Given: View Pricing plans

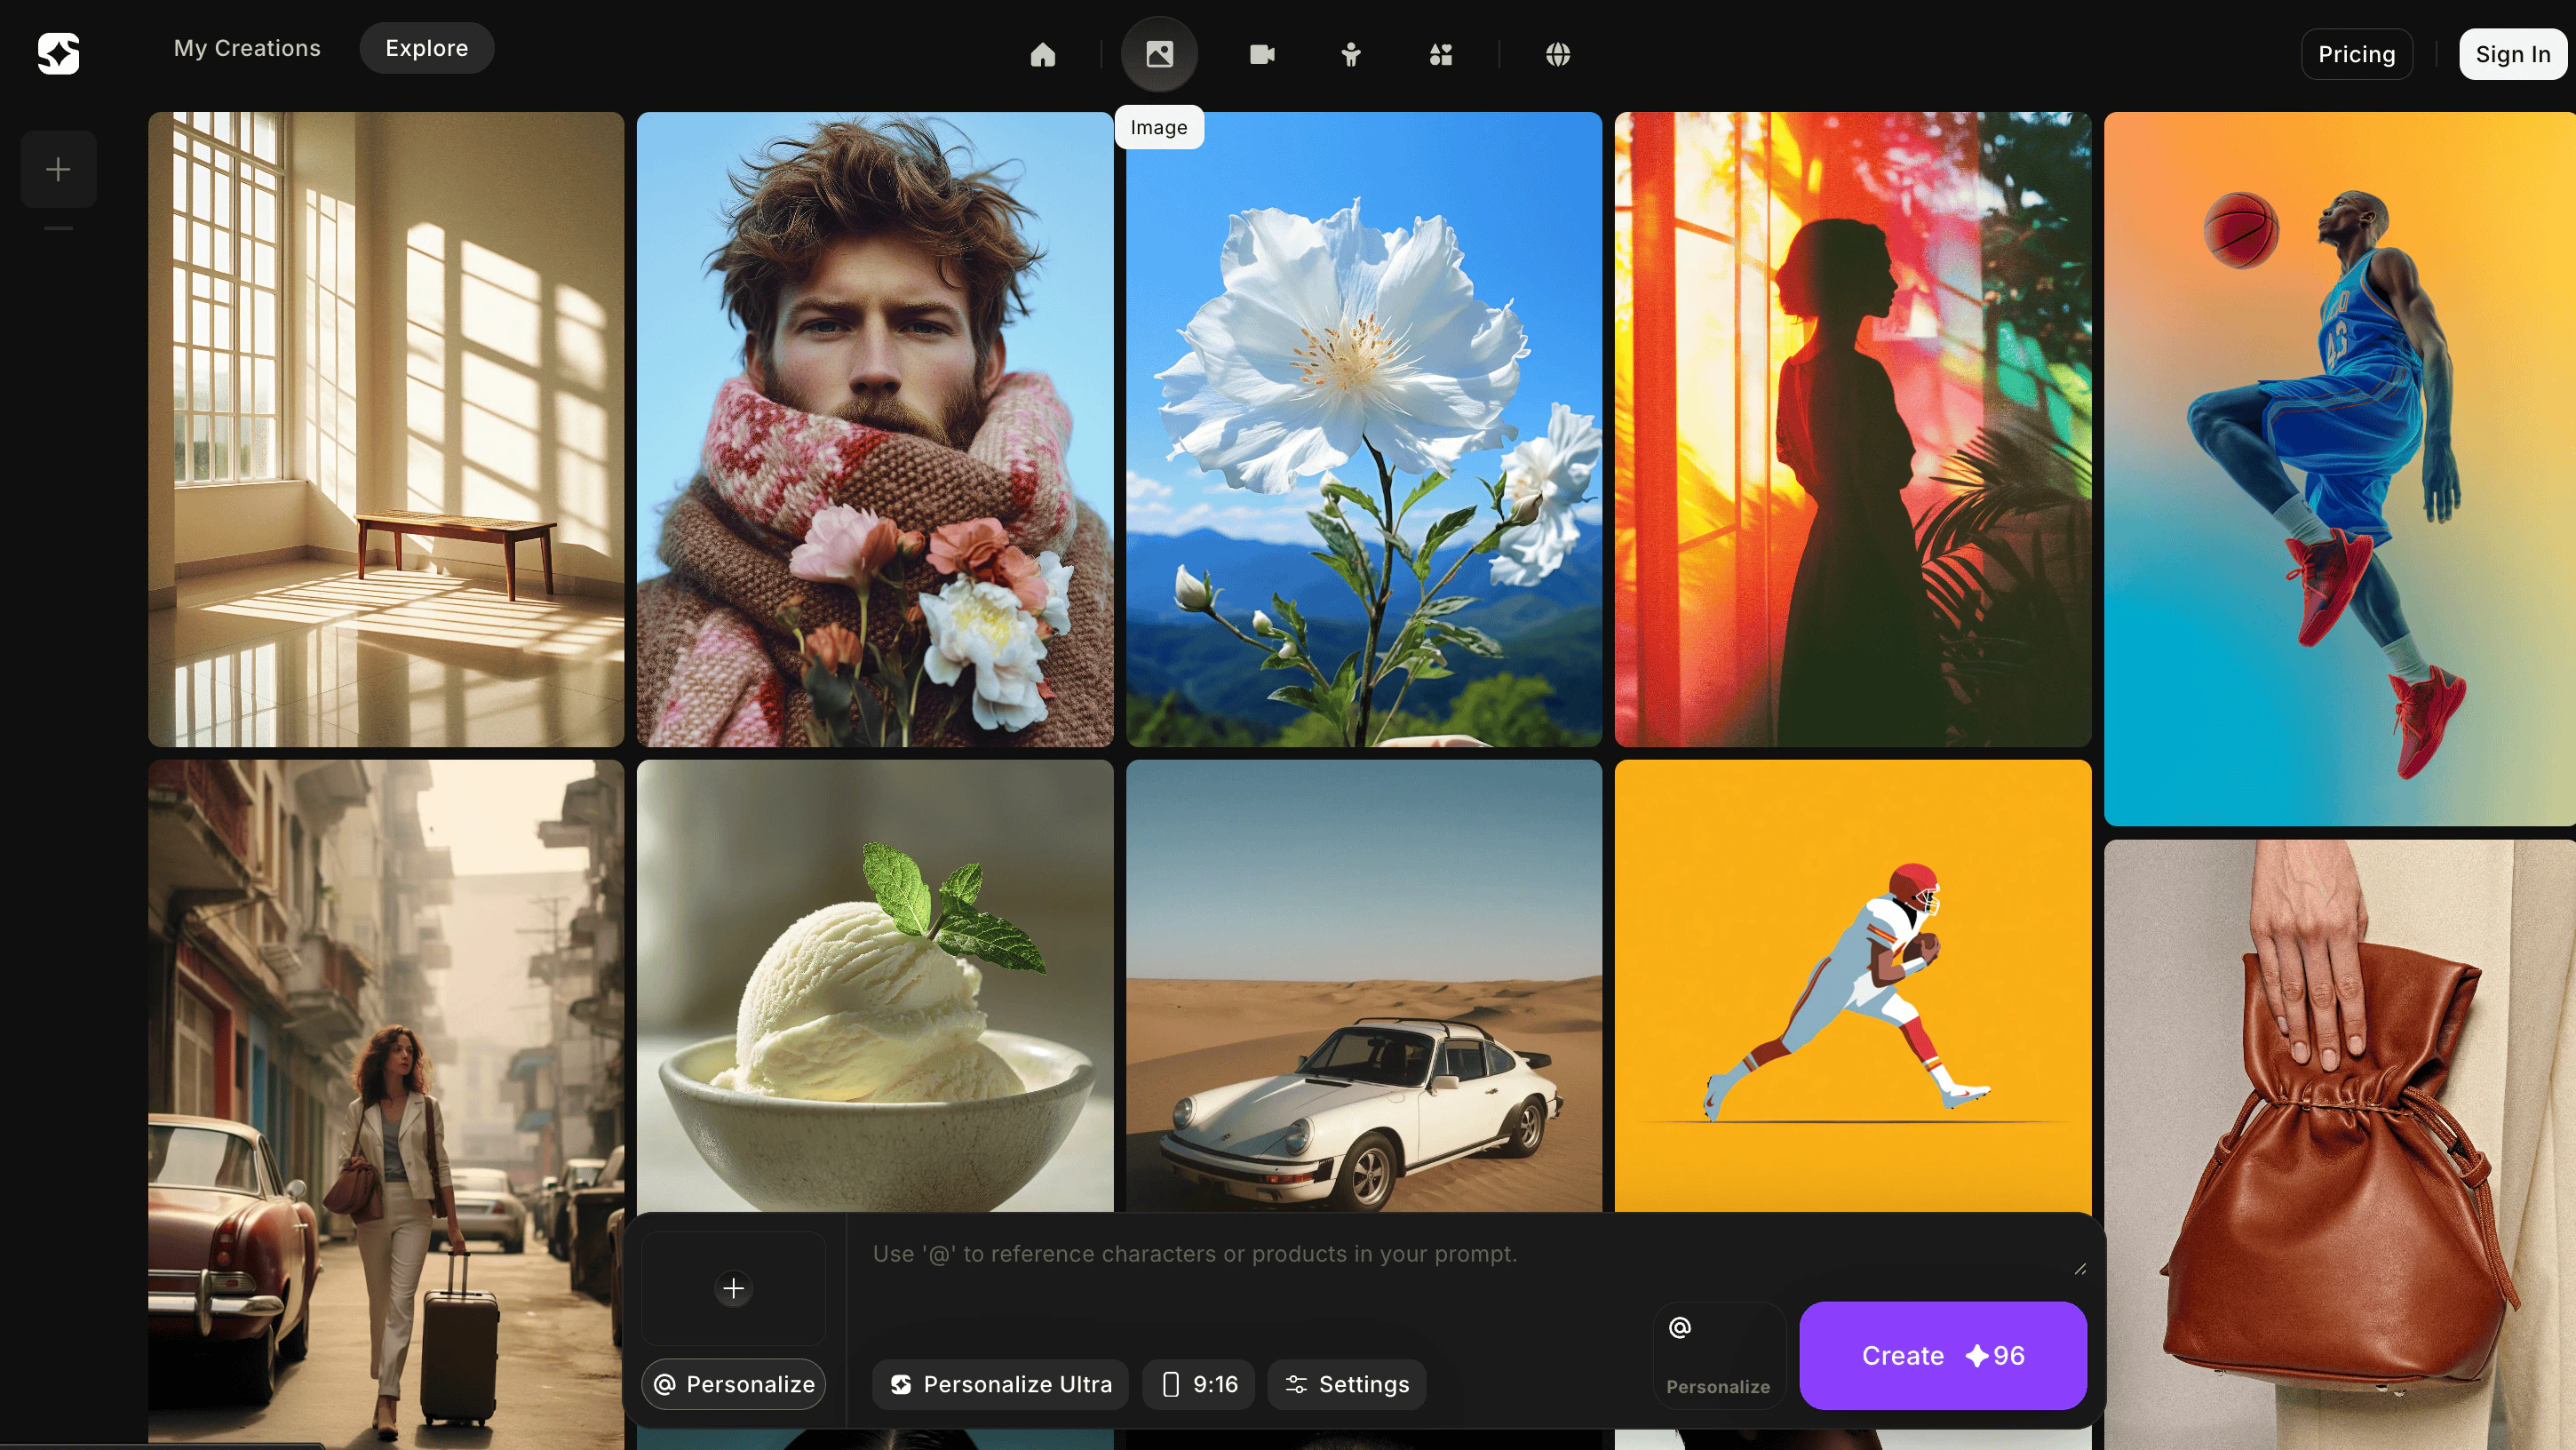Looking at the screenshot, I should tap(2357, 54).
